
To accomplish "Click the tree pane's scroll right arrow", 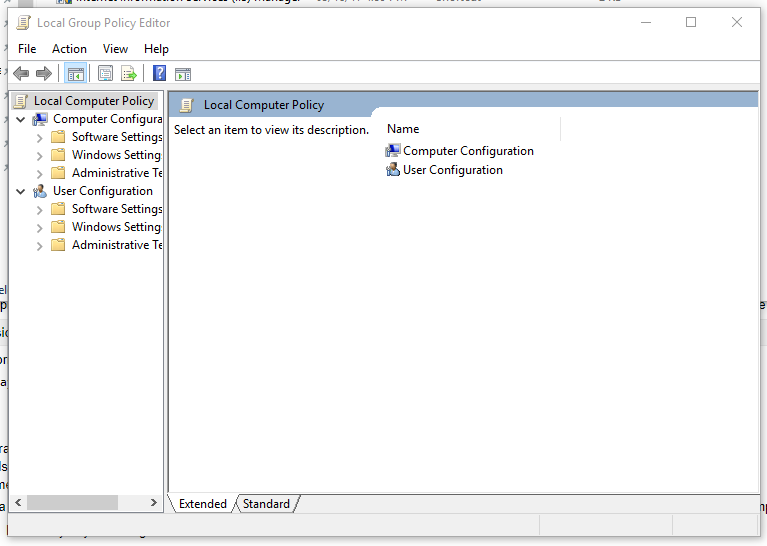I will click(153, 503).
